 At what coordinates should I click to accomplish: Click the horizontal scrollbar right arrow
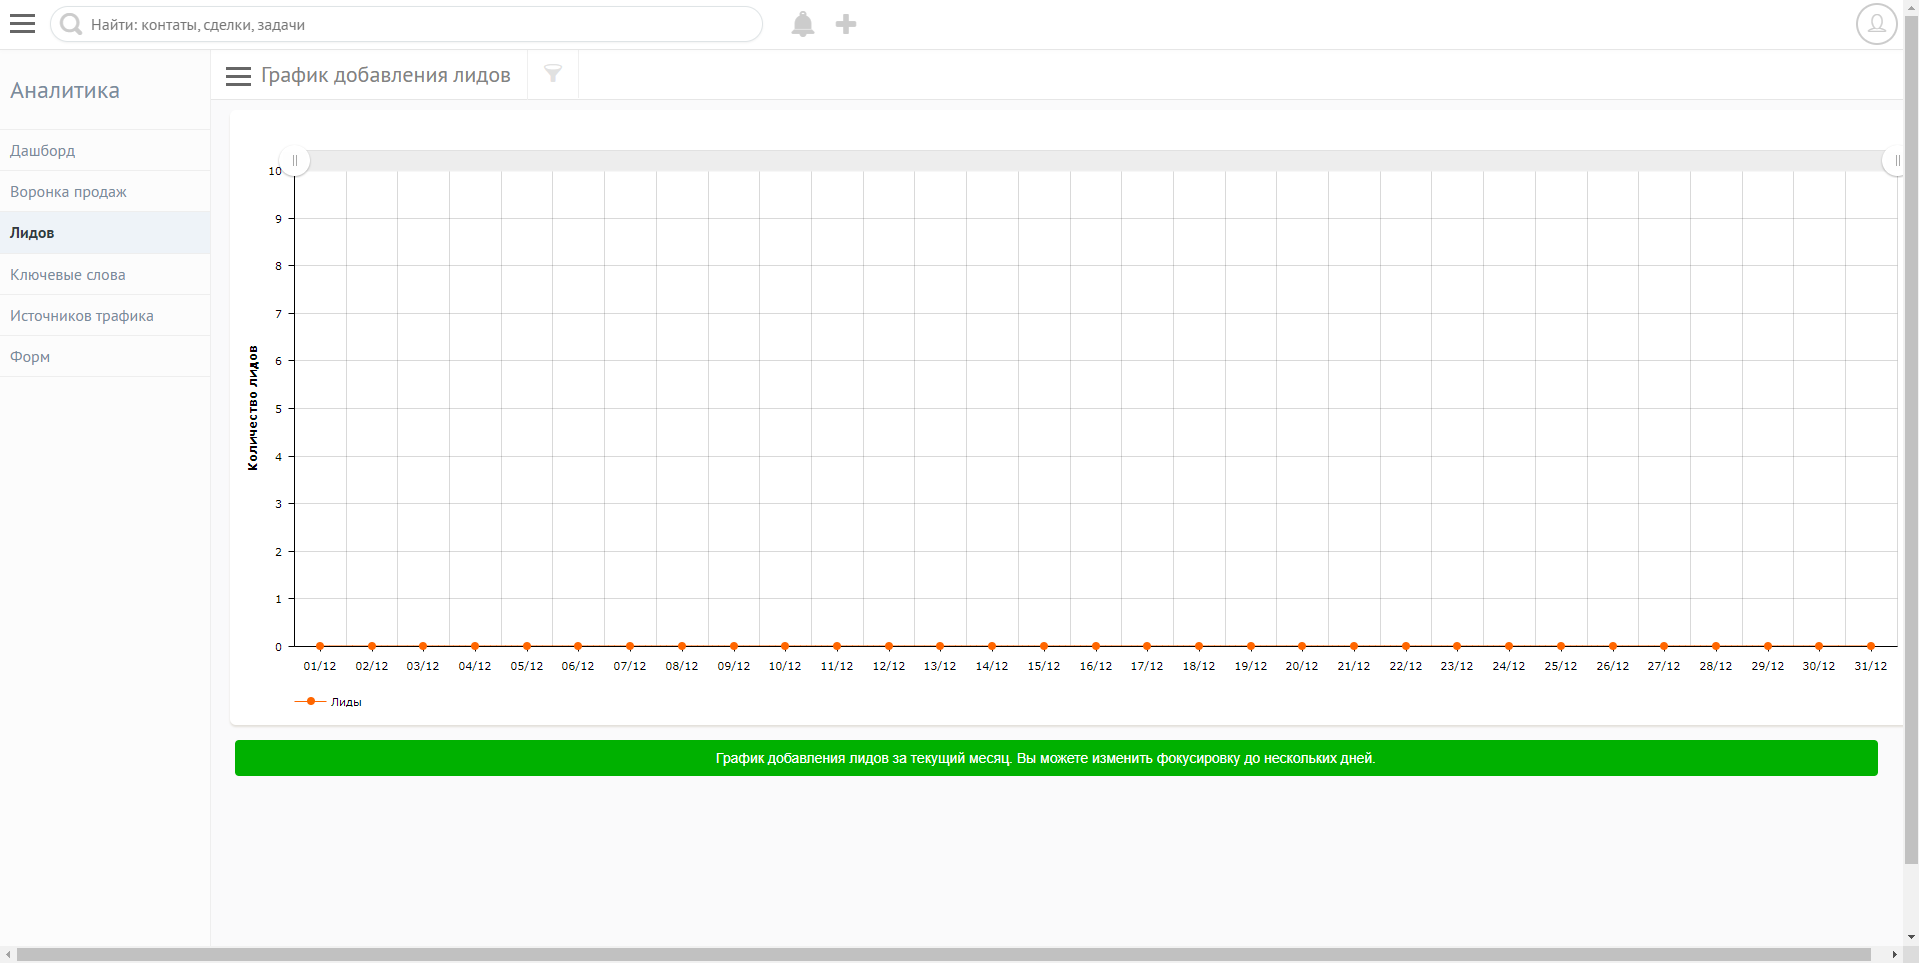[x=1894, y=955]
